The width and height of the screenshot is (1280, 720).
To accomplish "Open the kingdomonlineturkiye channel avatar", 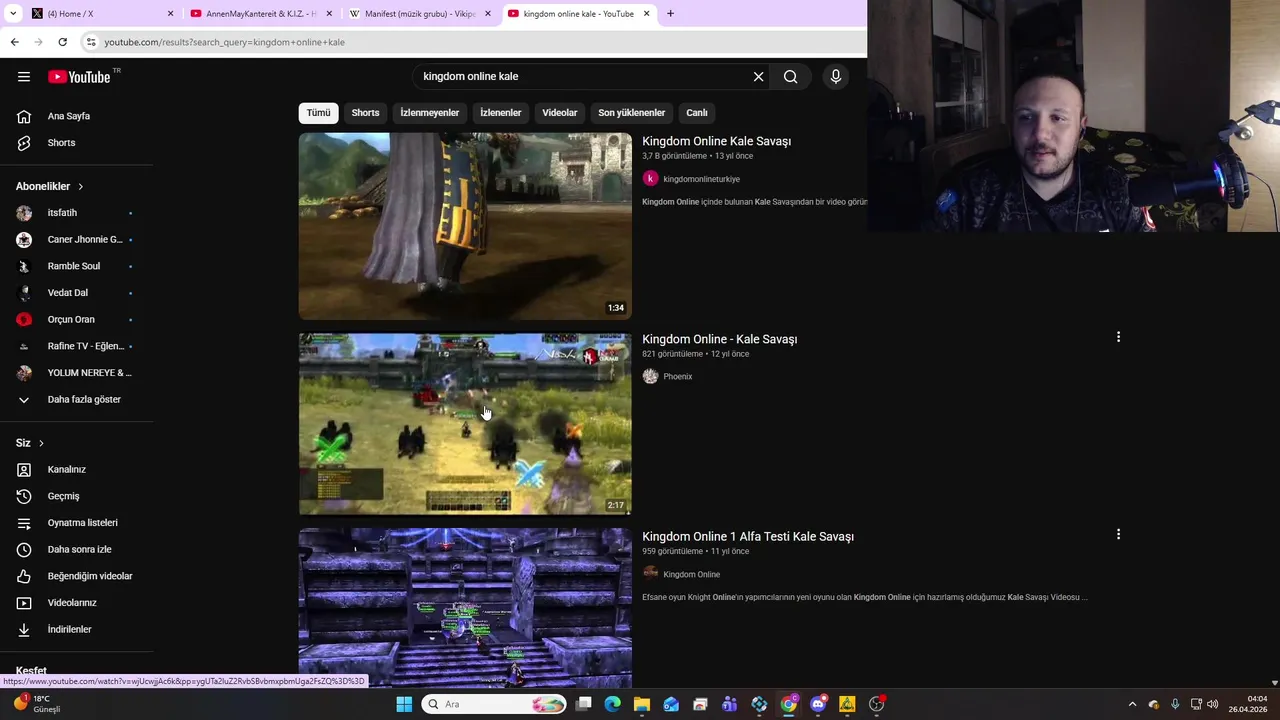I will coord(650,179).
